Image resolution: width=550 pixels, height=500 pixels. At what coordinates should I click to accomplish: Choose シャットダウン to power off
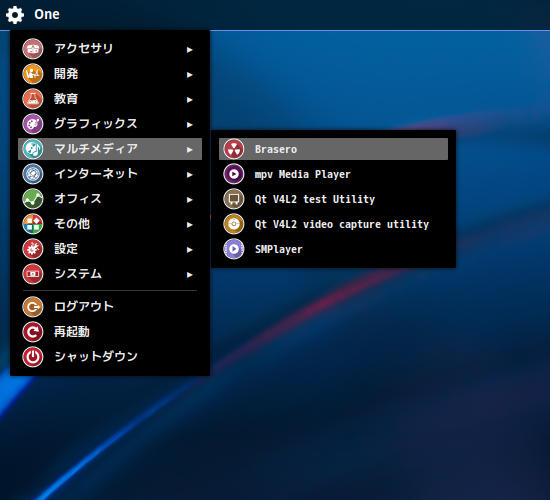point(110,357)
